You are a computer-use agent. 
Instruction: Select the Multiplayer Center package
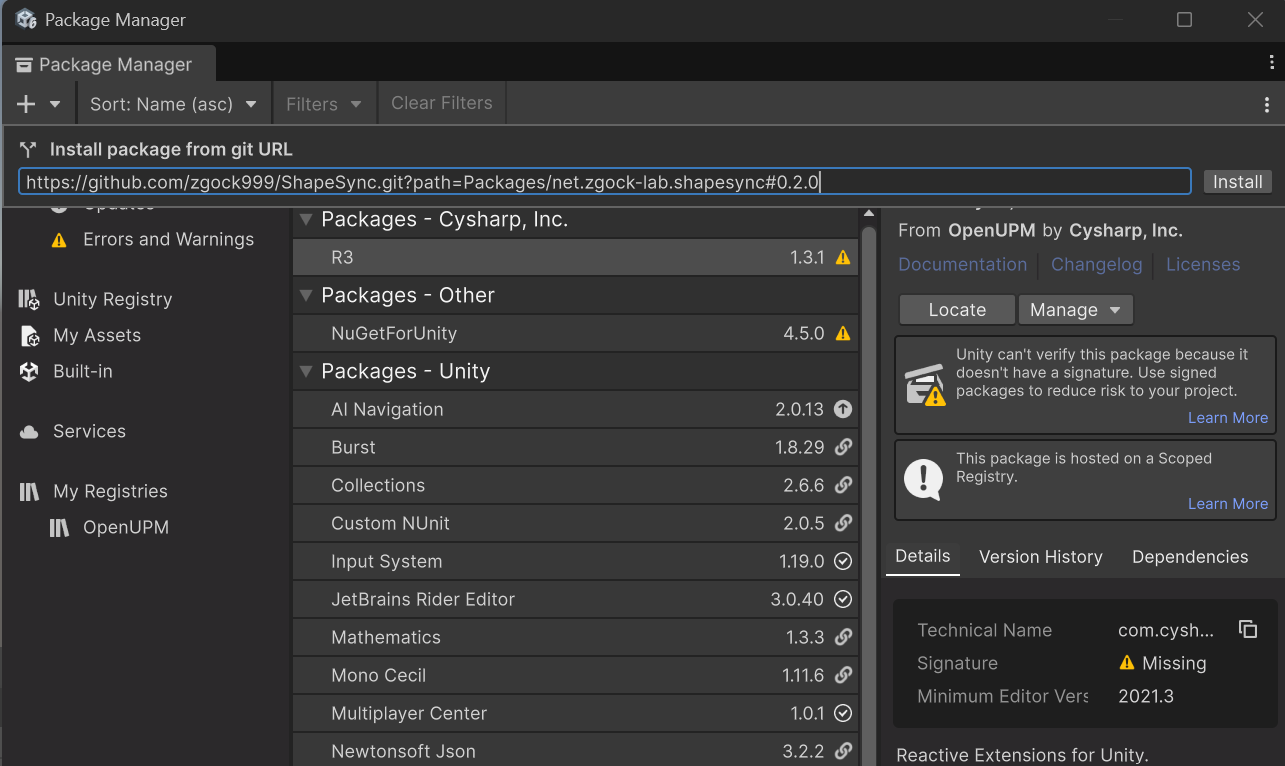pyautogui.click(x=575, y=713)
